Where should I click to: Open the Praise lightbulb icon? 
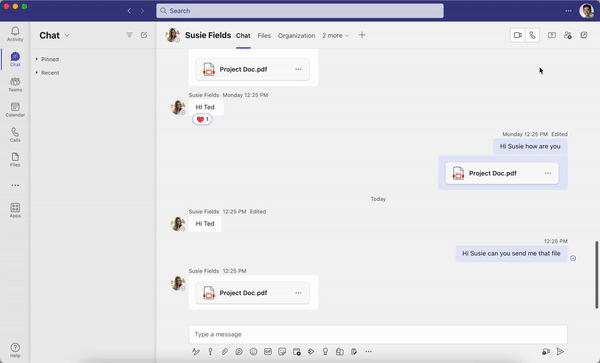pyautogui.click(x=325, y=352)
